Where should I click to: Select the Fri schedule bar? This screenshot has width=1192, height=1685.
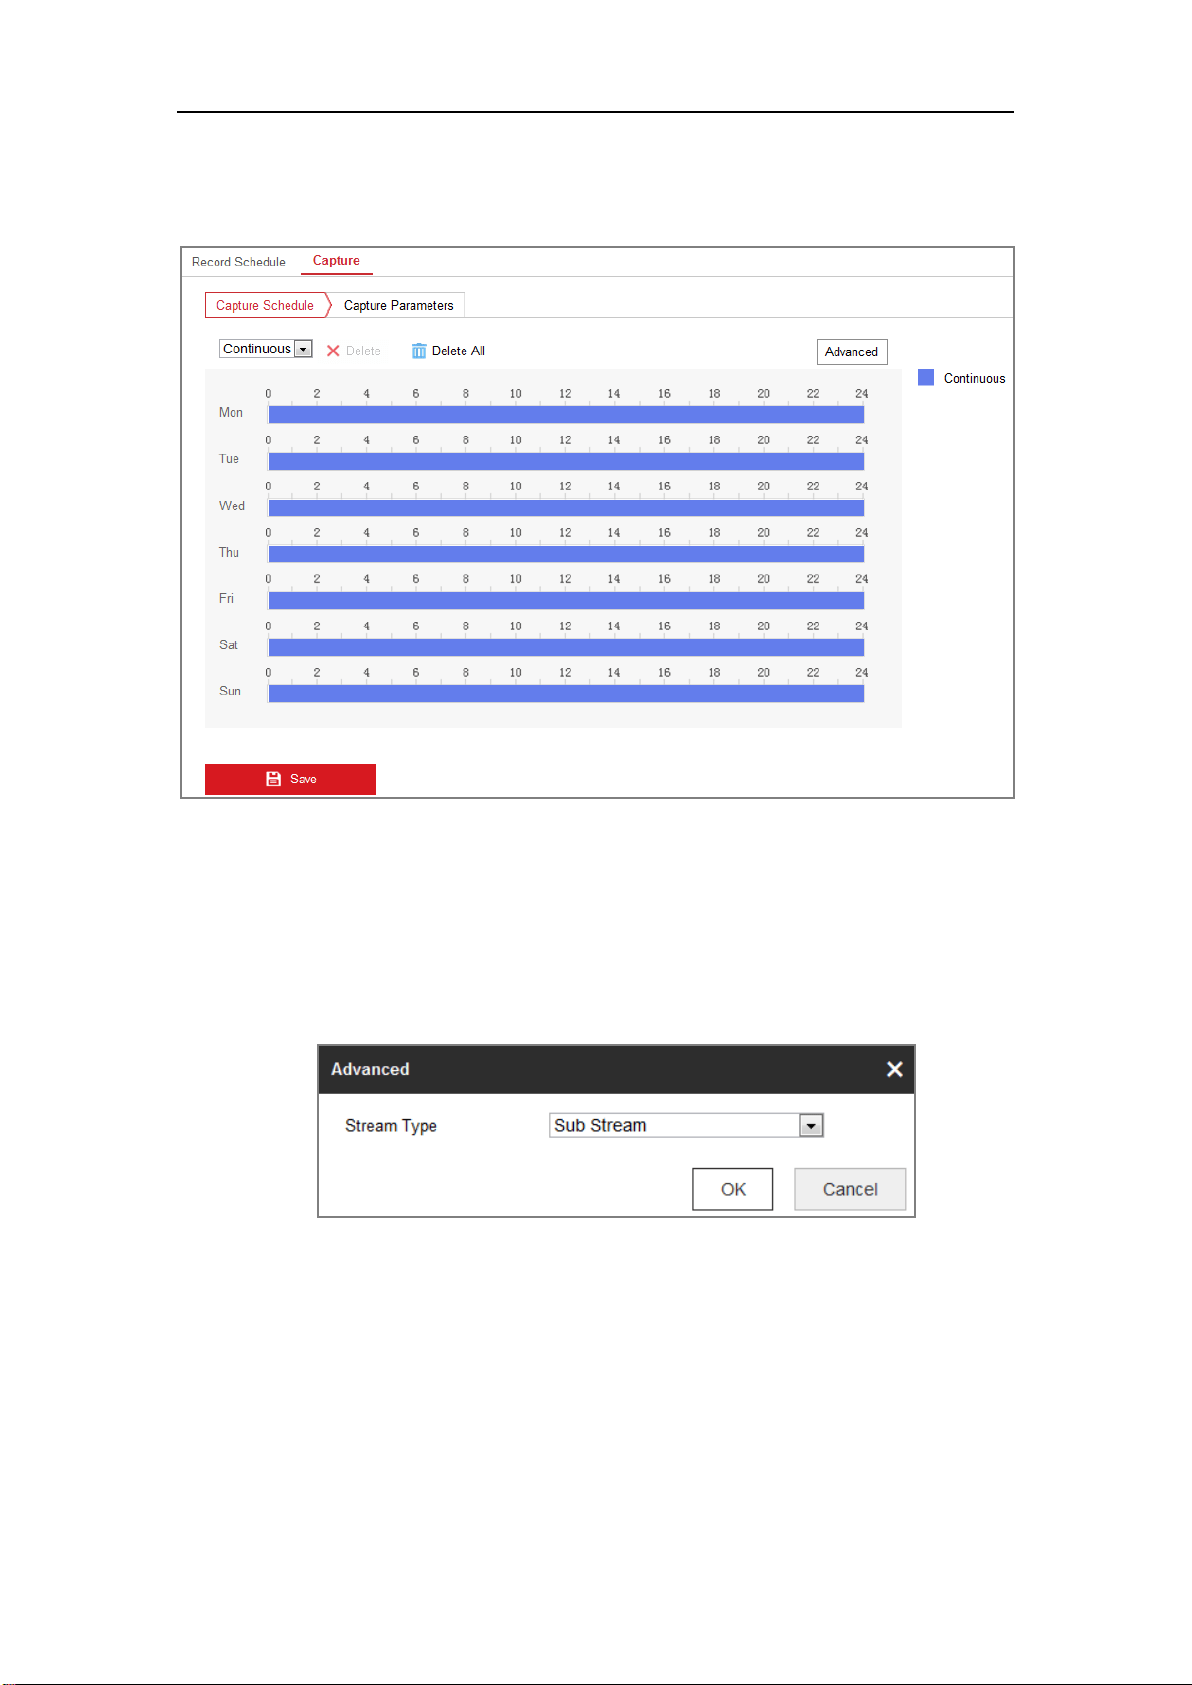(x=566, y=600)
